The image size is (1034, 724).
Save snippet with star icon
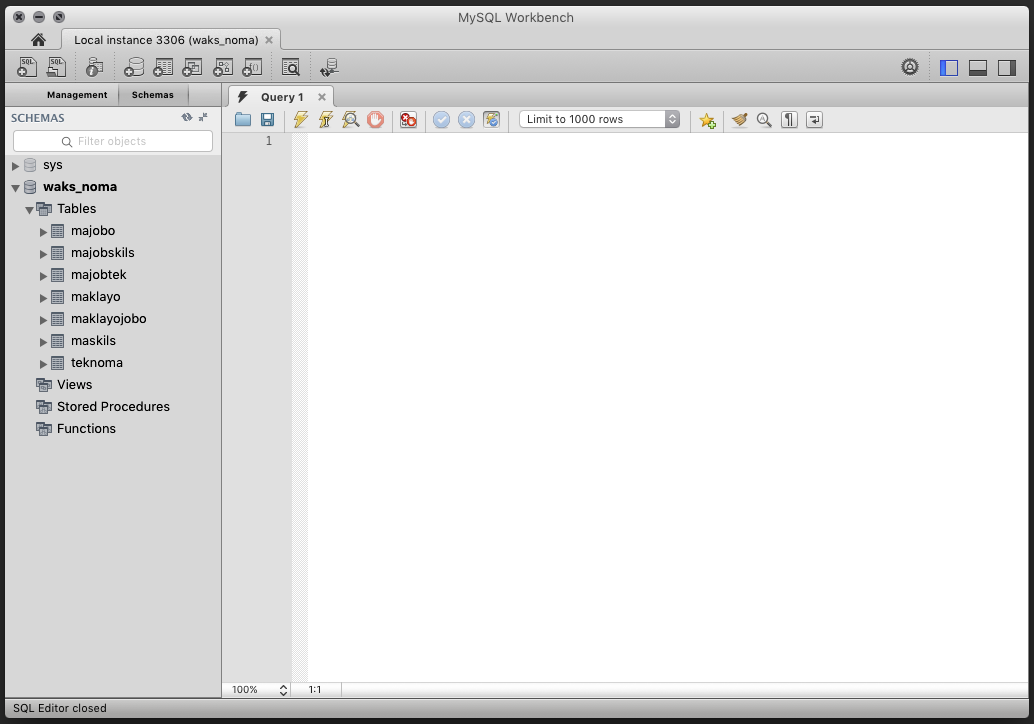(x=708, y=120)
